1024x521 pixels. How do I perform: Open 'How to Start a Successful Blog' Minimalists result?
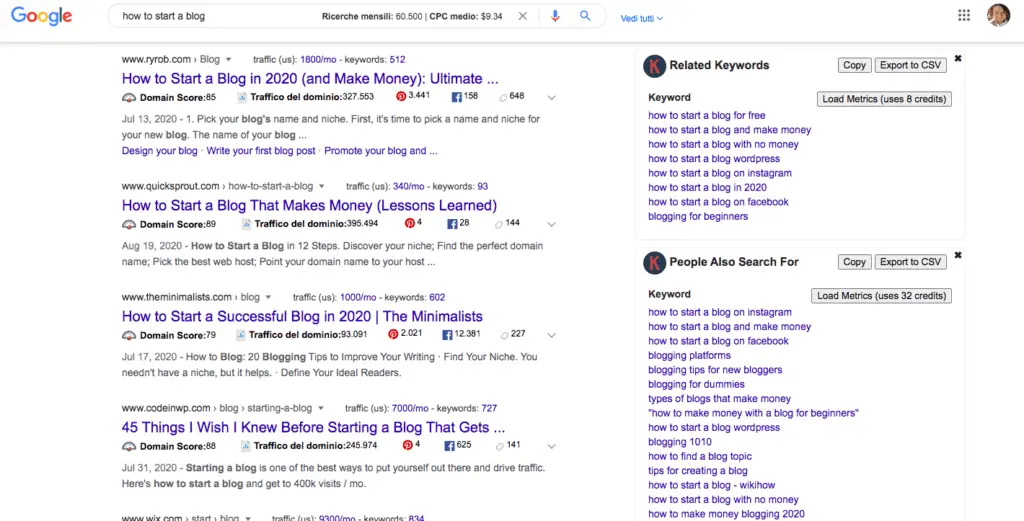[x=302, y=316]
